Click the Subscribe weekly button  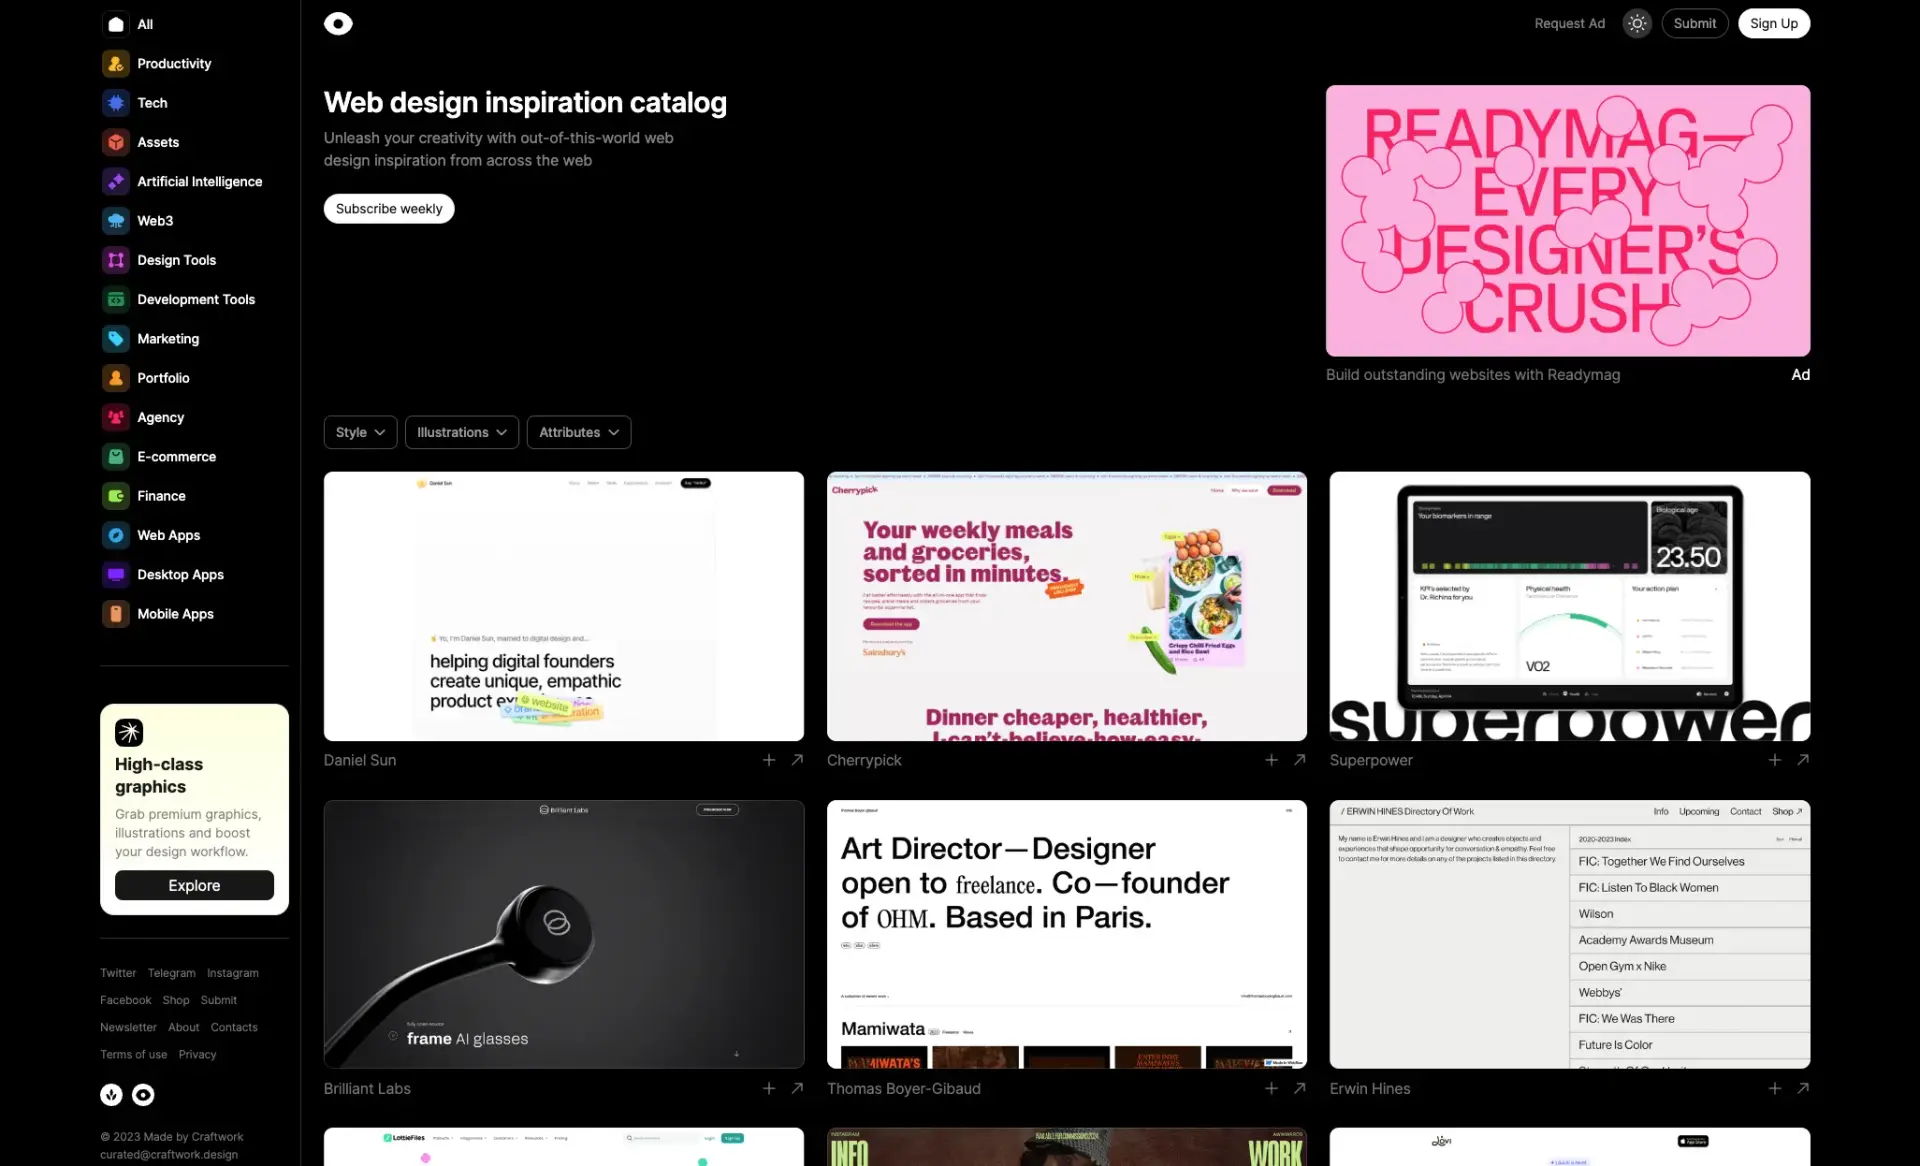388,208
